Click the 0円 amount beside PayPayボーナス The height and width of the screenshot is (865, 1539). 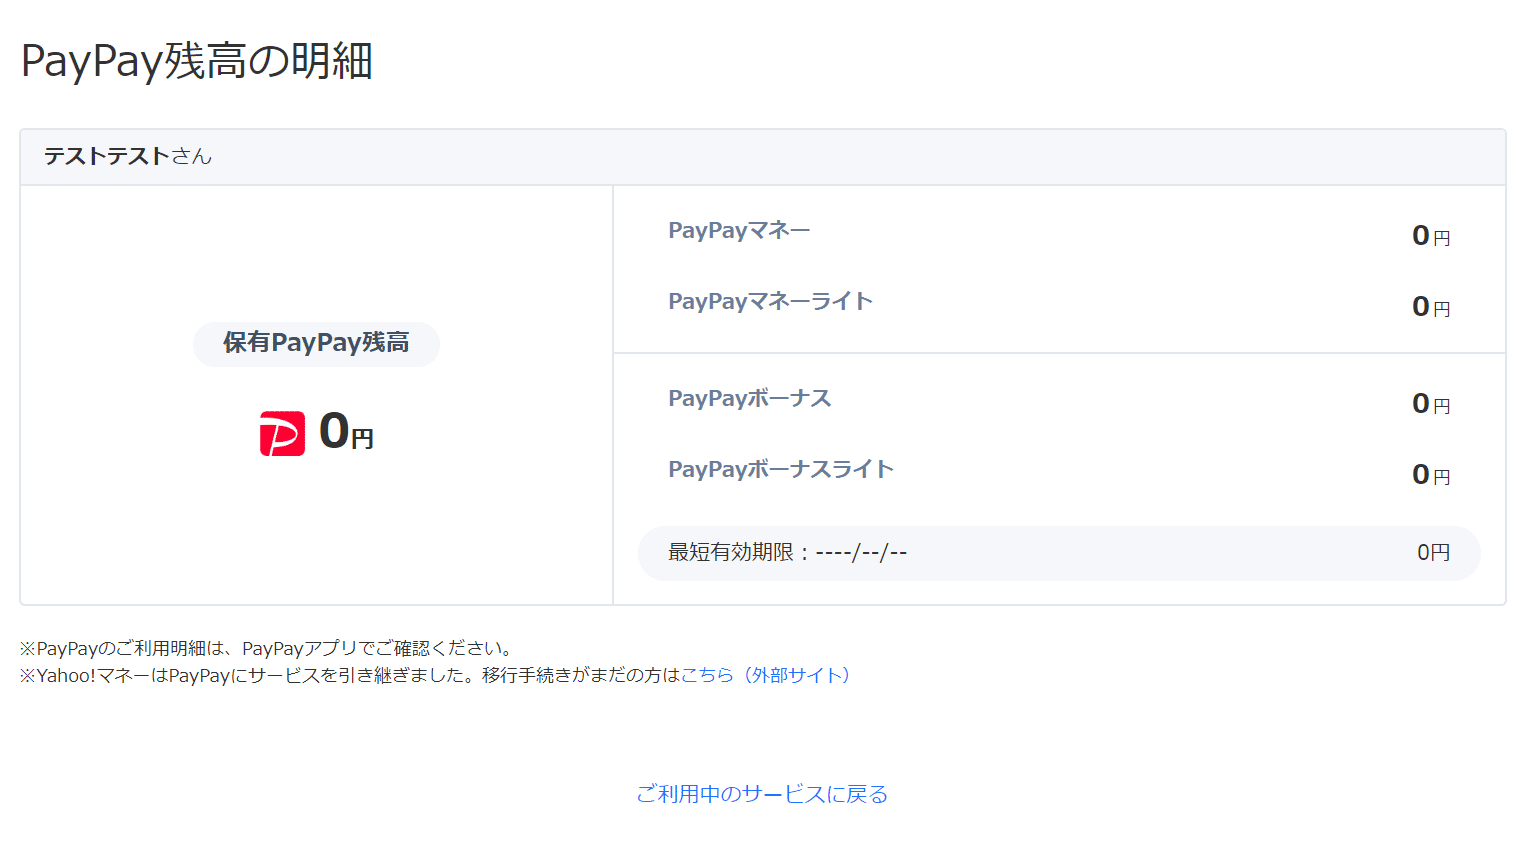pyautogui.click(x=1431, y=404)
